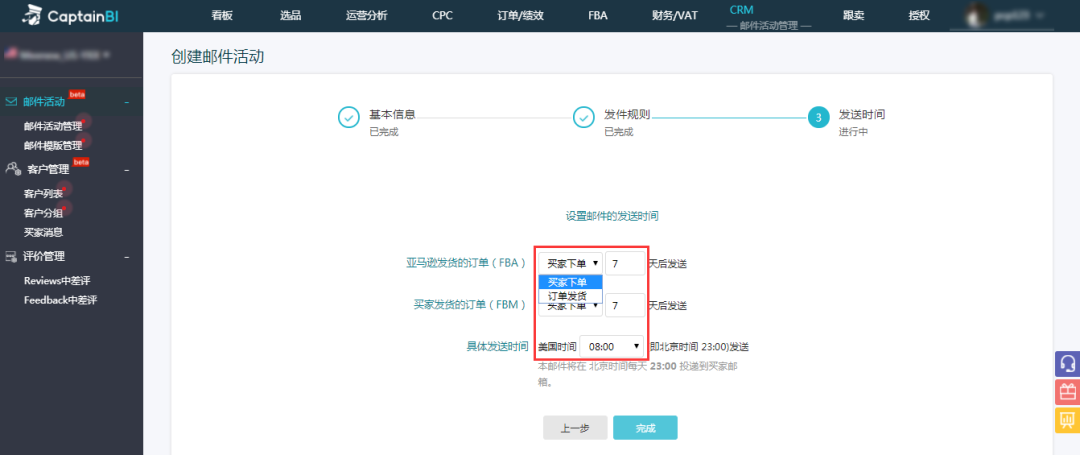The width and height of the screenshot is (1080, 455).
Task: Open the gift box icon
Action: tap(1068, 392)
